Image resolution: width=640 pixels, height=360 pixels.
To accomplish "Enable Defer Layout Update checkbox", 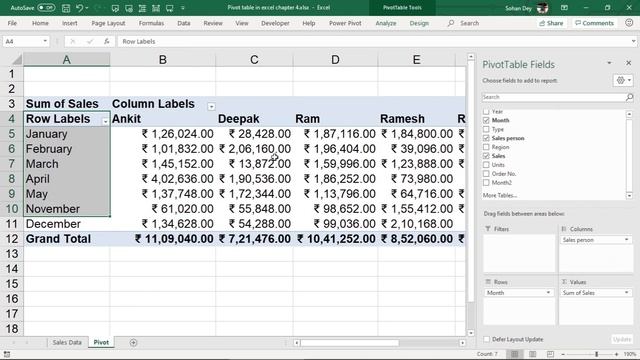I will (487, 339).
